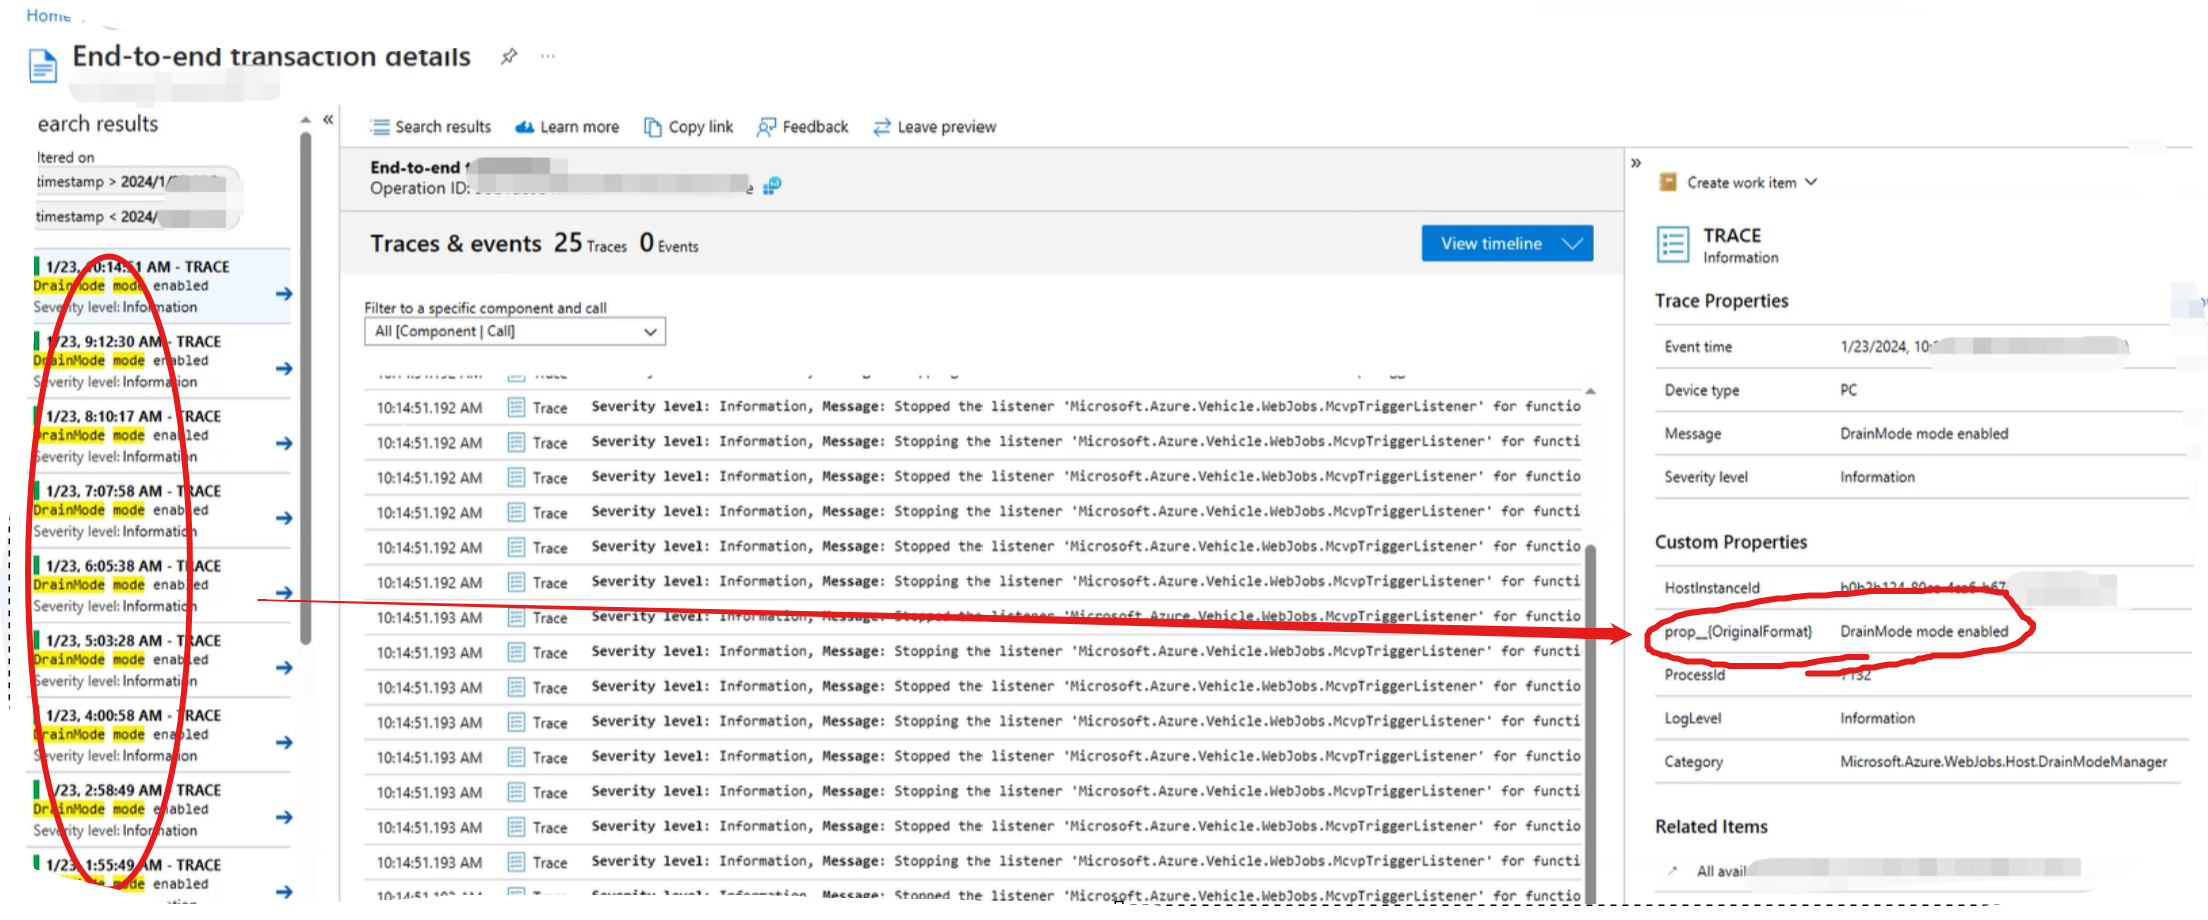Expand the right details pane chevron
The height and width of the screenshot is (920, 2208).
(1636, 162)
